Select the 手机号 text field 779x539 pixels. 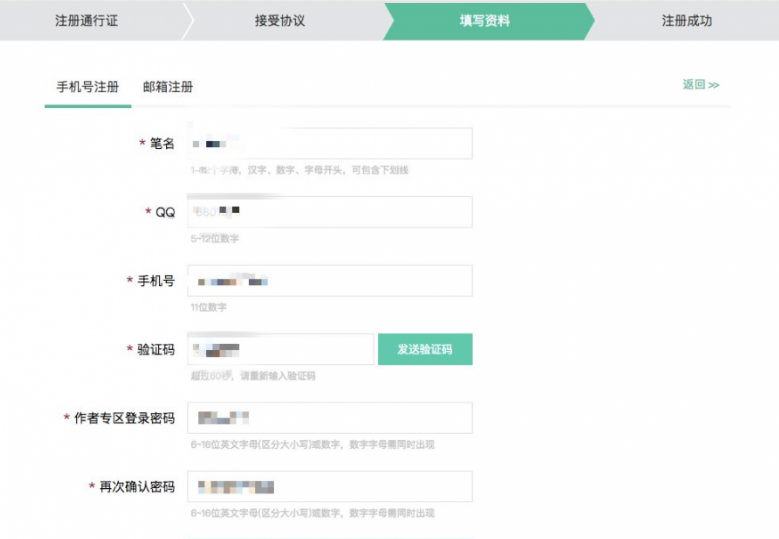click(x=330, y=281)
